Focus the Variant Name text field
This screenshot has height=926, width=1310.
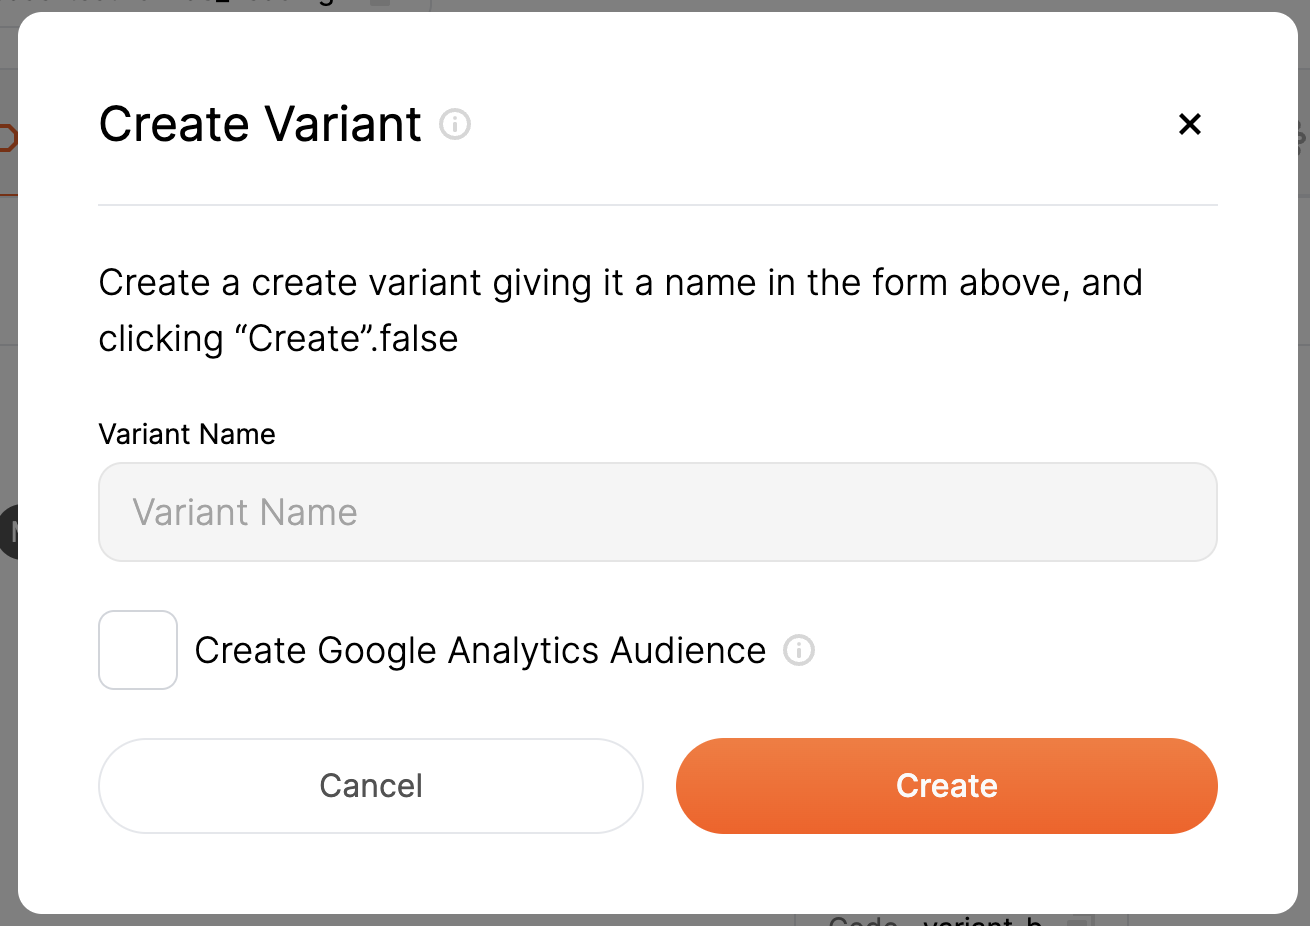657,512
